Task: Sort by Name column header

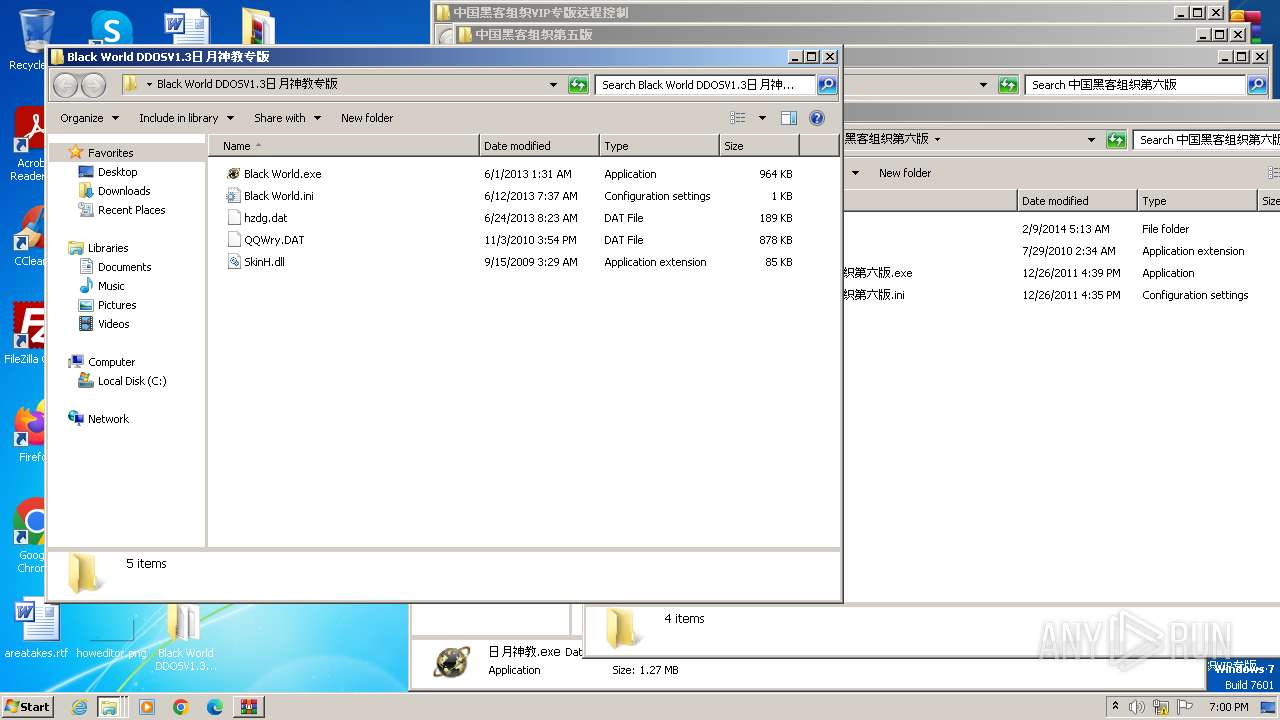Action: click(344, 146)
